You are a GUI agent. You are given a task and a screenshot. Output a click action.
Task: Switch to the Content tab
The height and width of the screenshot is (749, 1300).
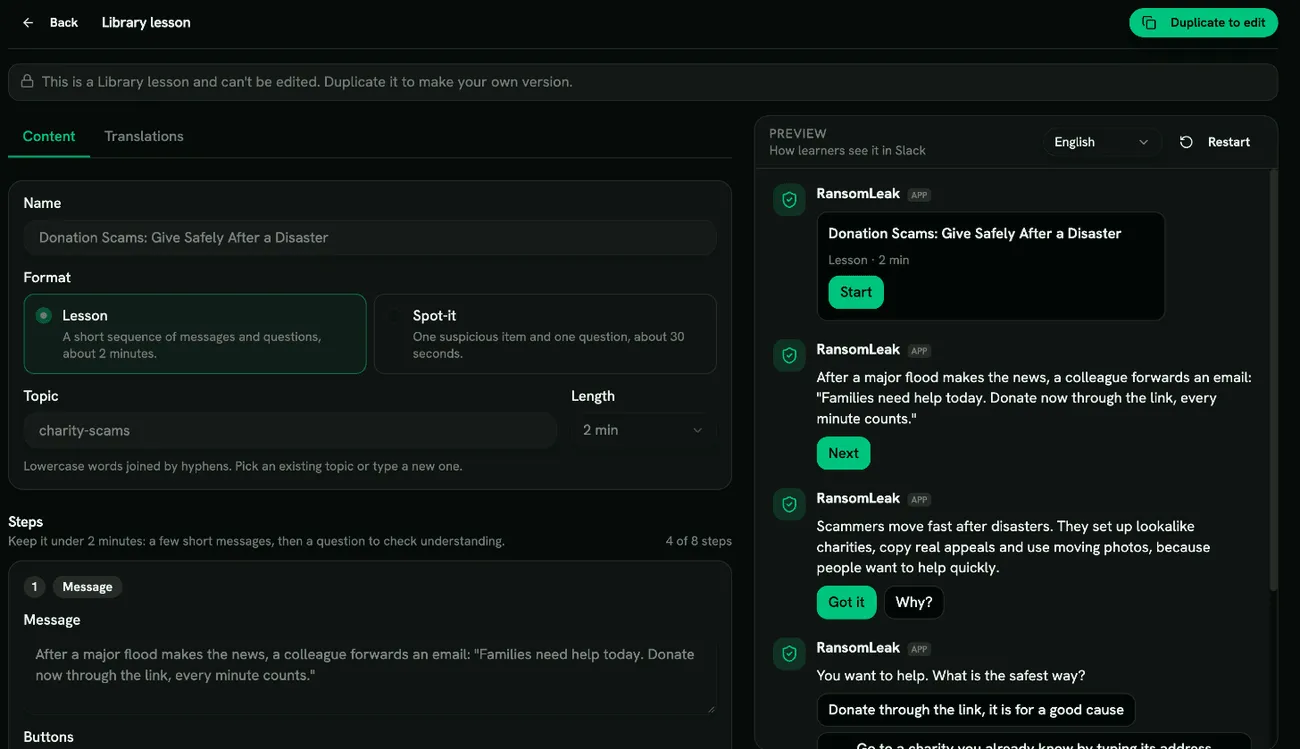coord(49,137)
